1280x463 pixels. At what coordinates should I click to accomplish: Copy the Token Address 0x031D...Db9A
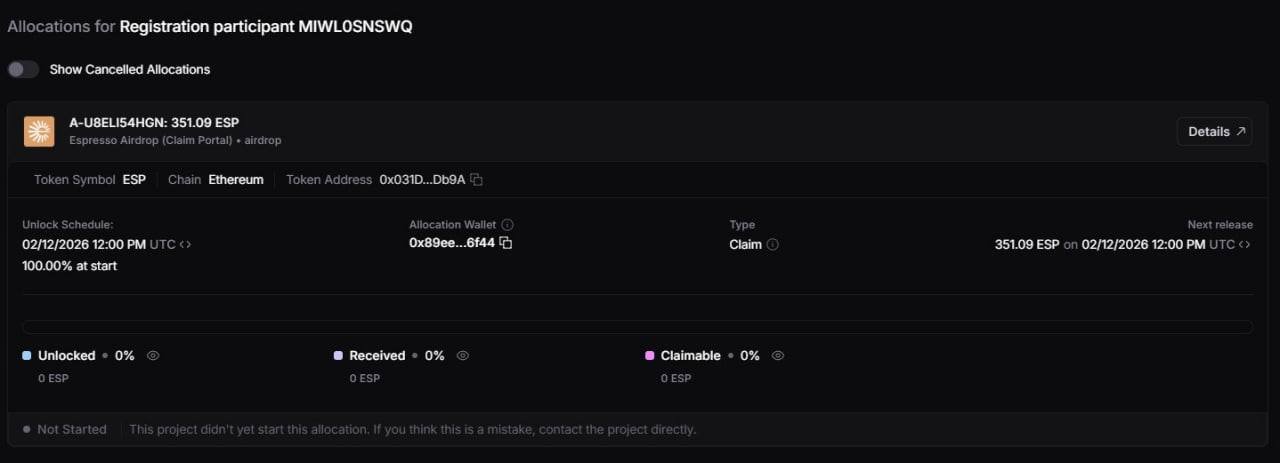click(477, 180)
